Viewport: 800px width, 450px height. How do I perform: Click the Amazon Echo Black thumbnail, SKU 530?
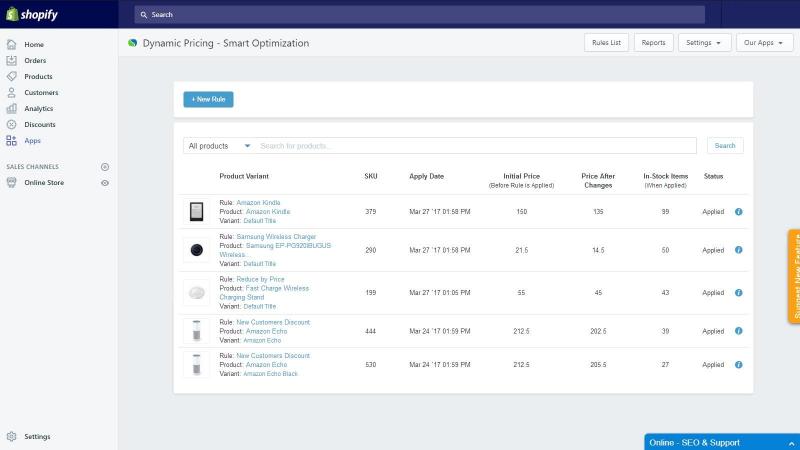point(196,365)
